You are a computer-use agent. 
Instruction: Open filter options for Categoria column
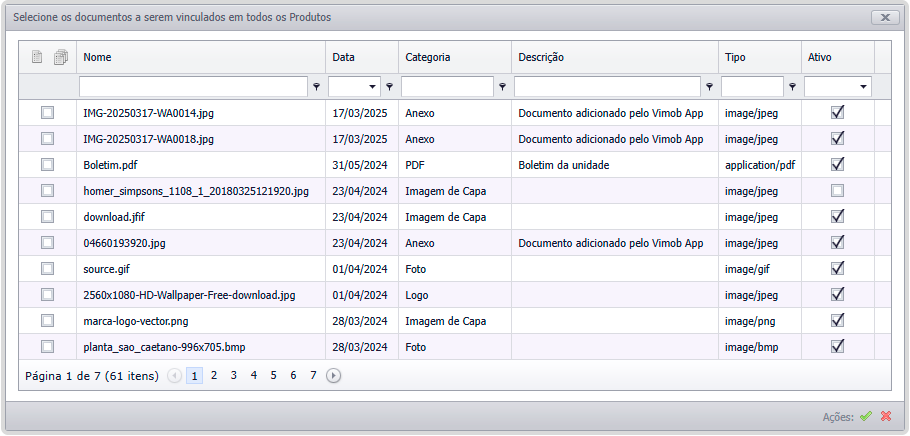[x=503, y=87]
